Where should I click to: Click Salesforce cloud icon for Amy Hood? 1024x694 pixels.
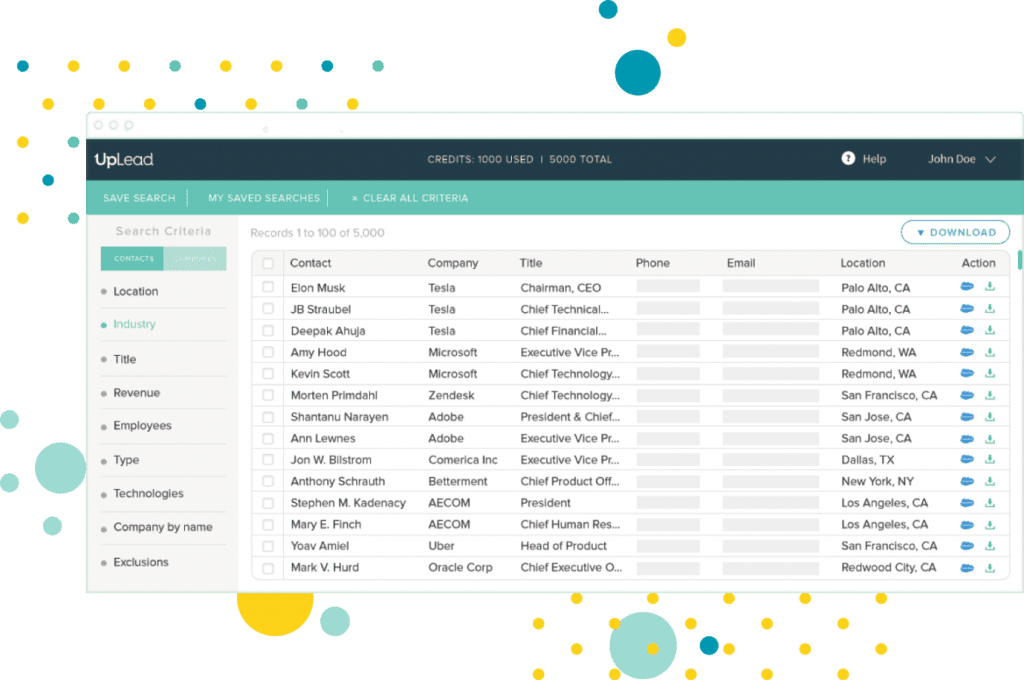coord(967,352)
